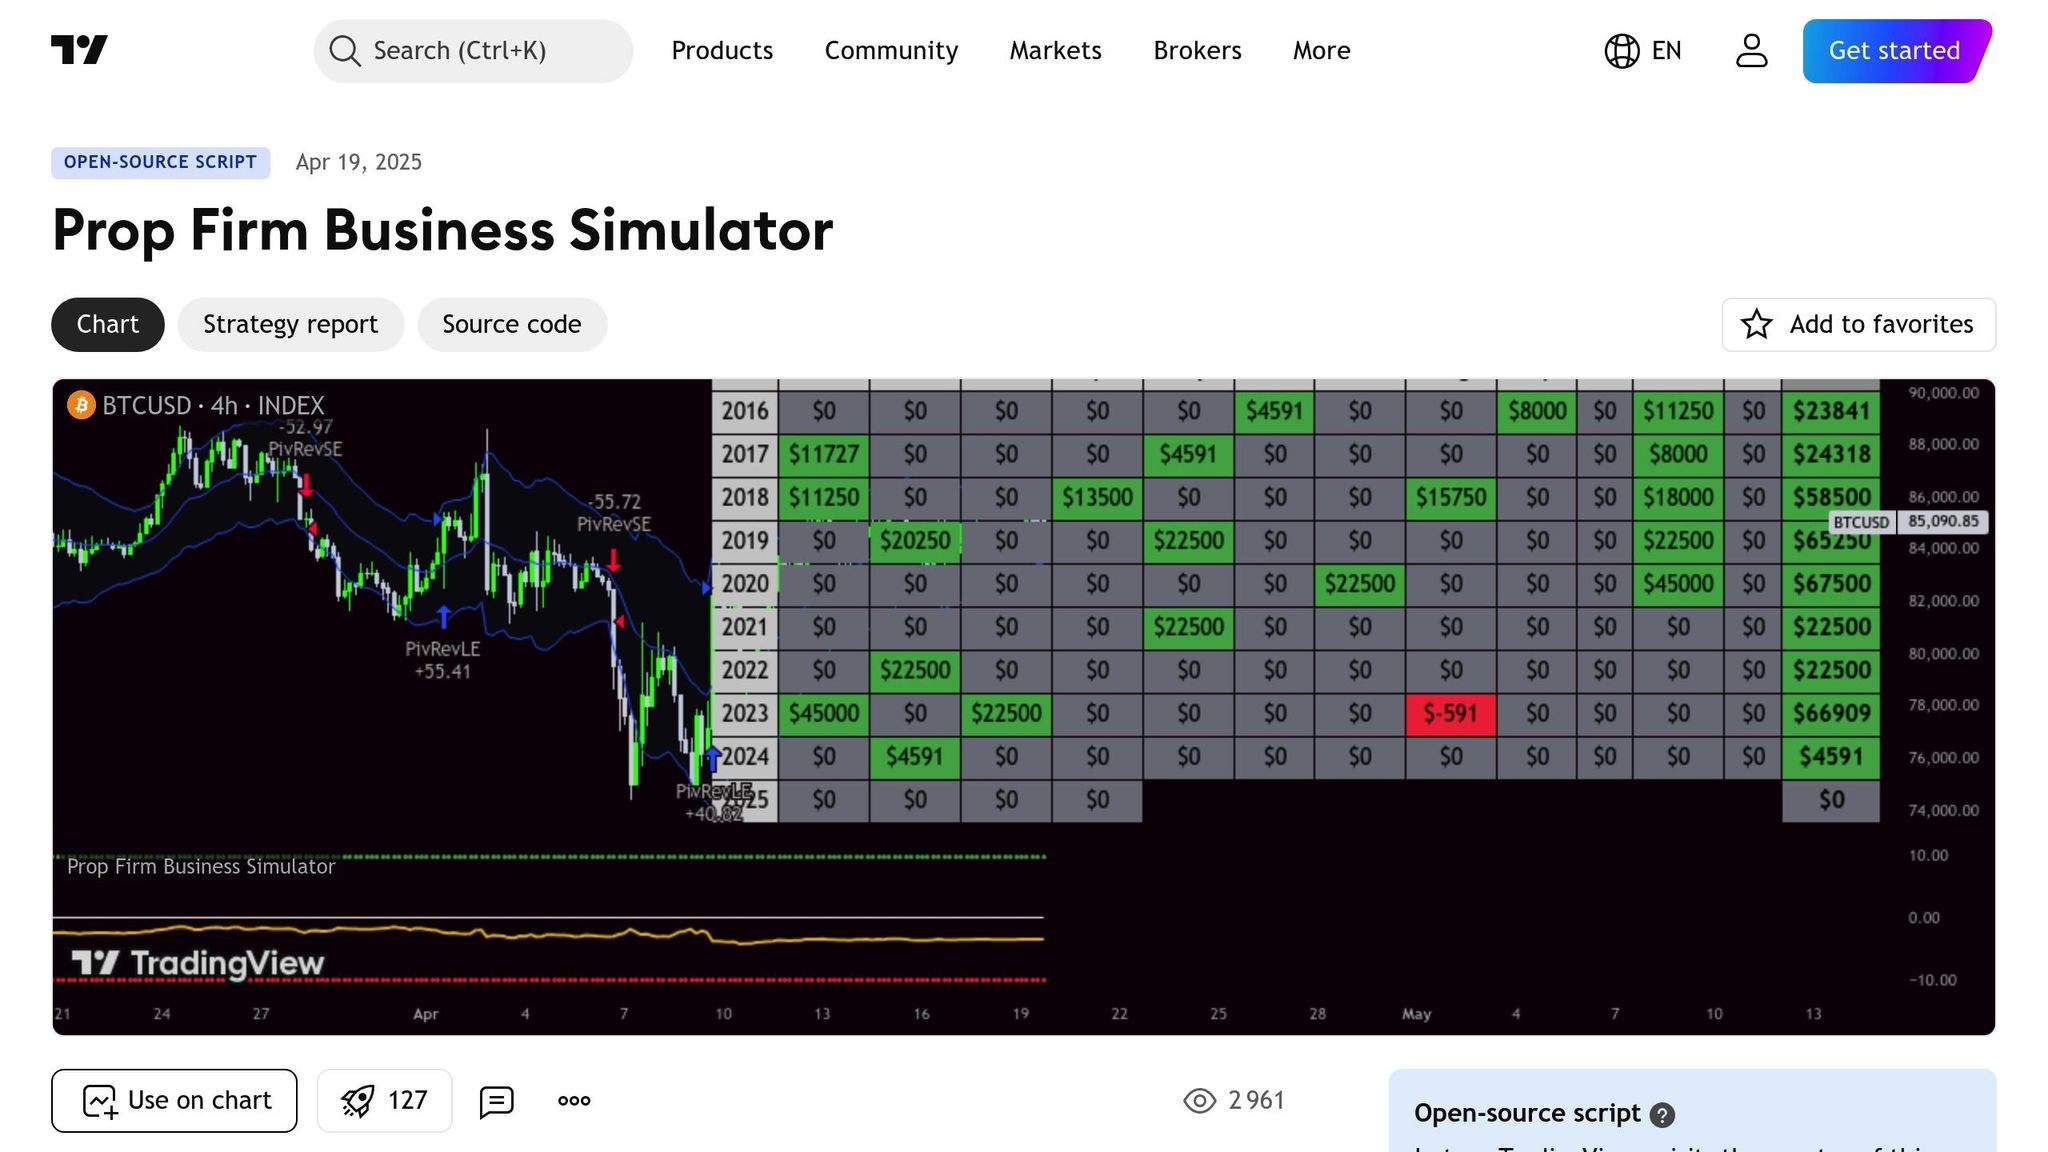Expand the More navigation menu

pos(1321,50)
